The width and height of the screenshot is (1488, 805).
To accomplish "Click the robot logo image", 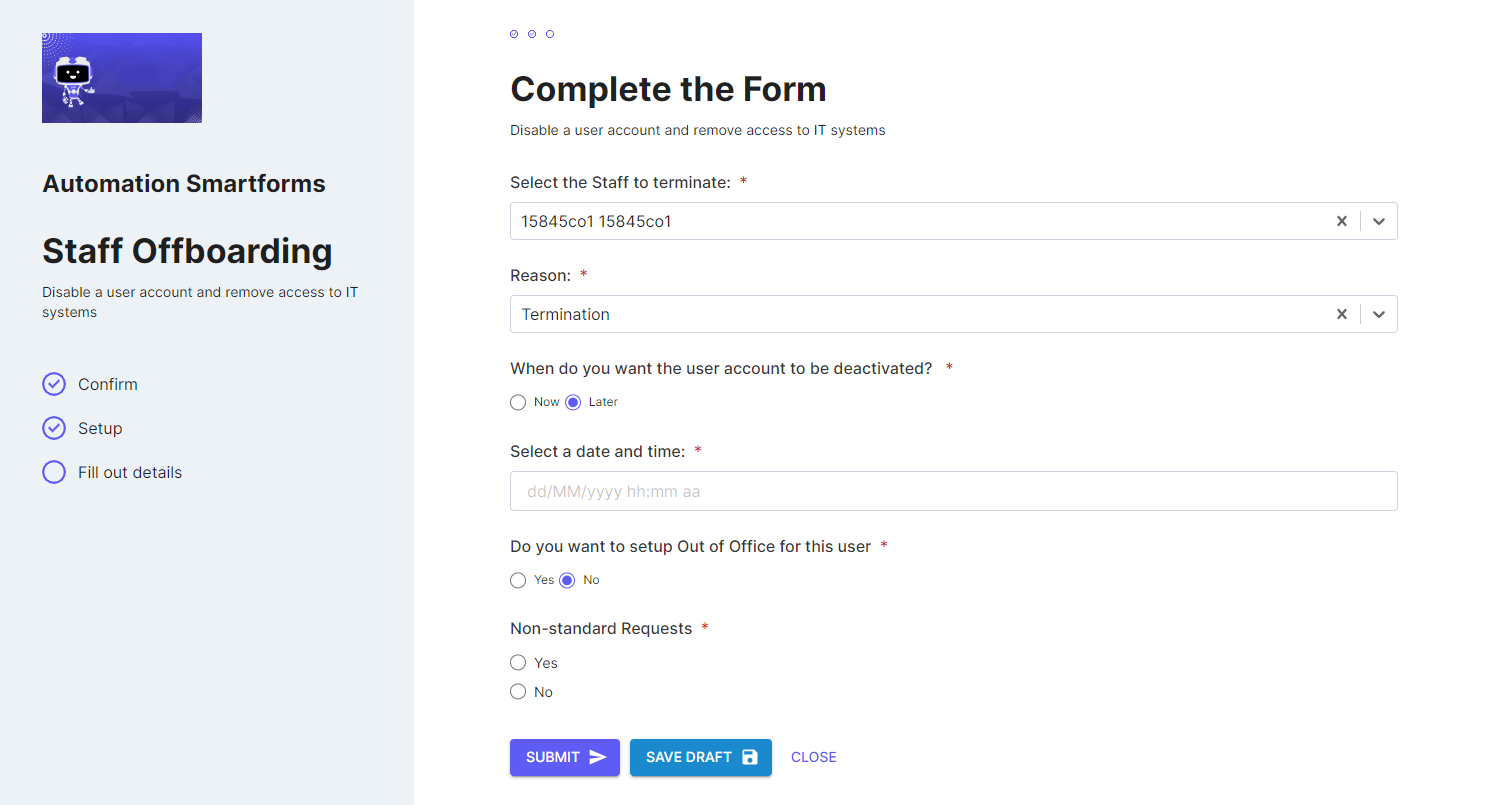I will point(122,78).
